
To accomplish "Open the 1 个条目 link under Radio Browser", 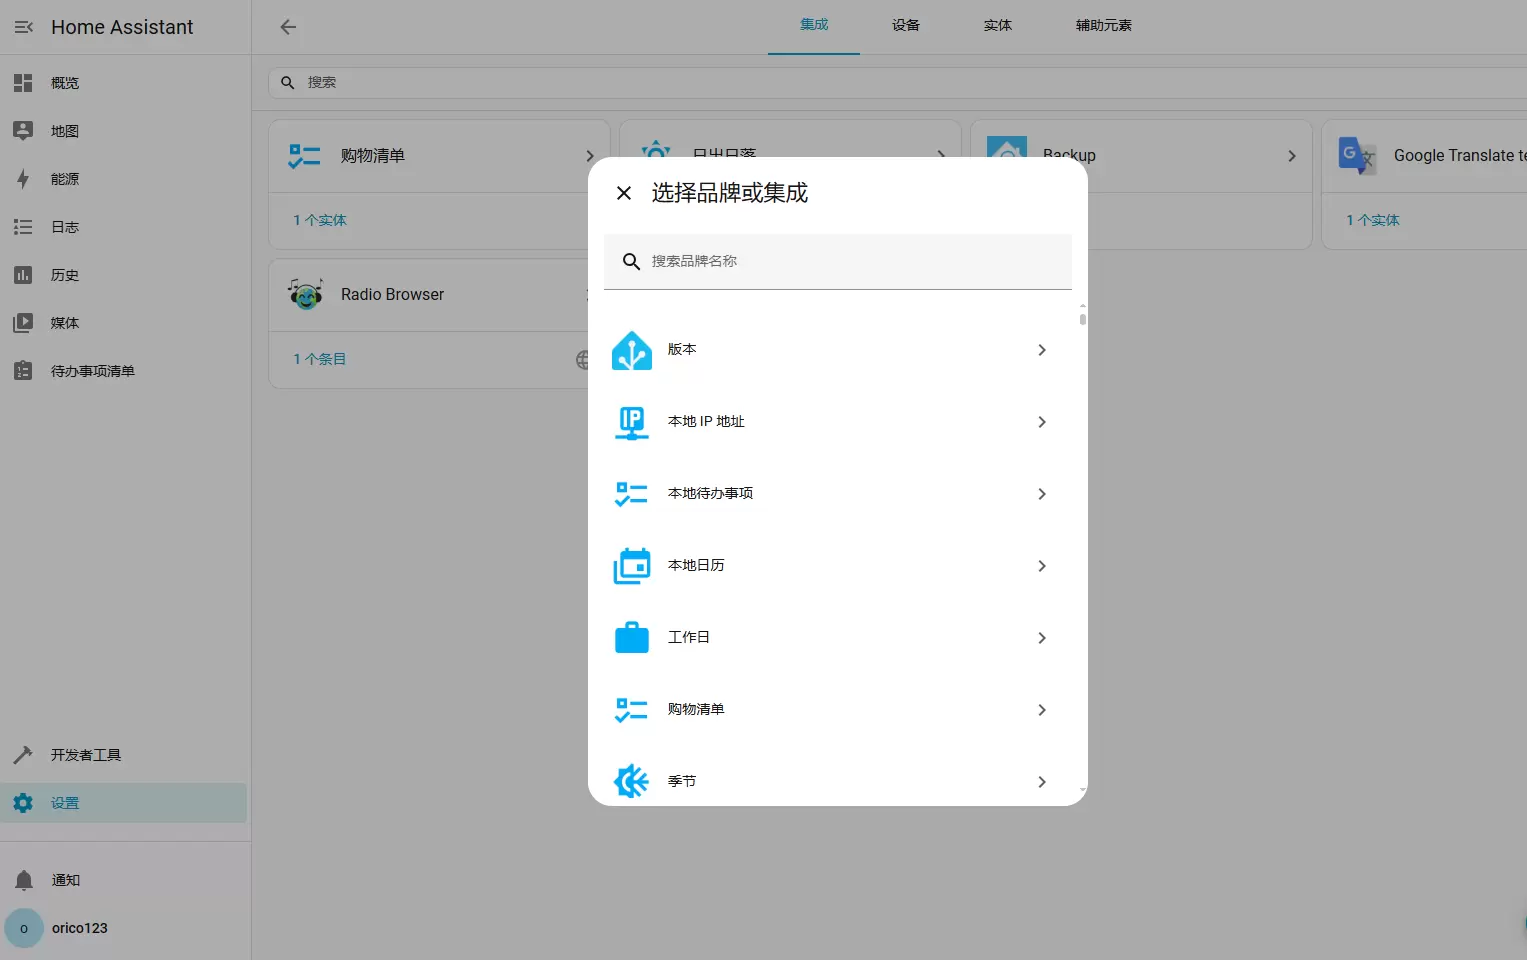I will point(320,359).
